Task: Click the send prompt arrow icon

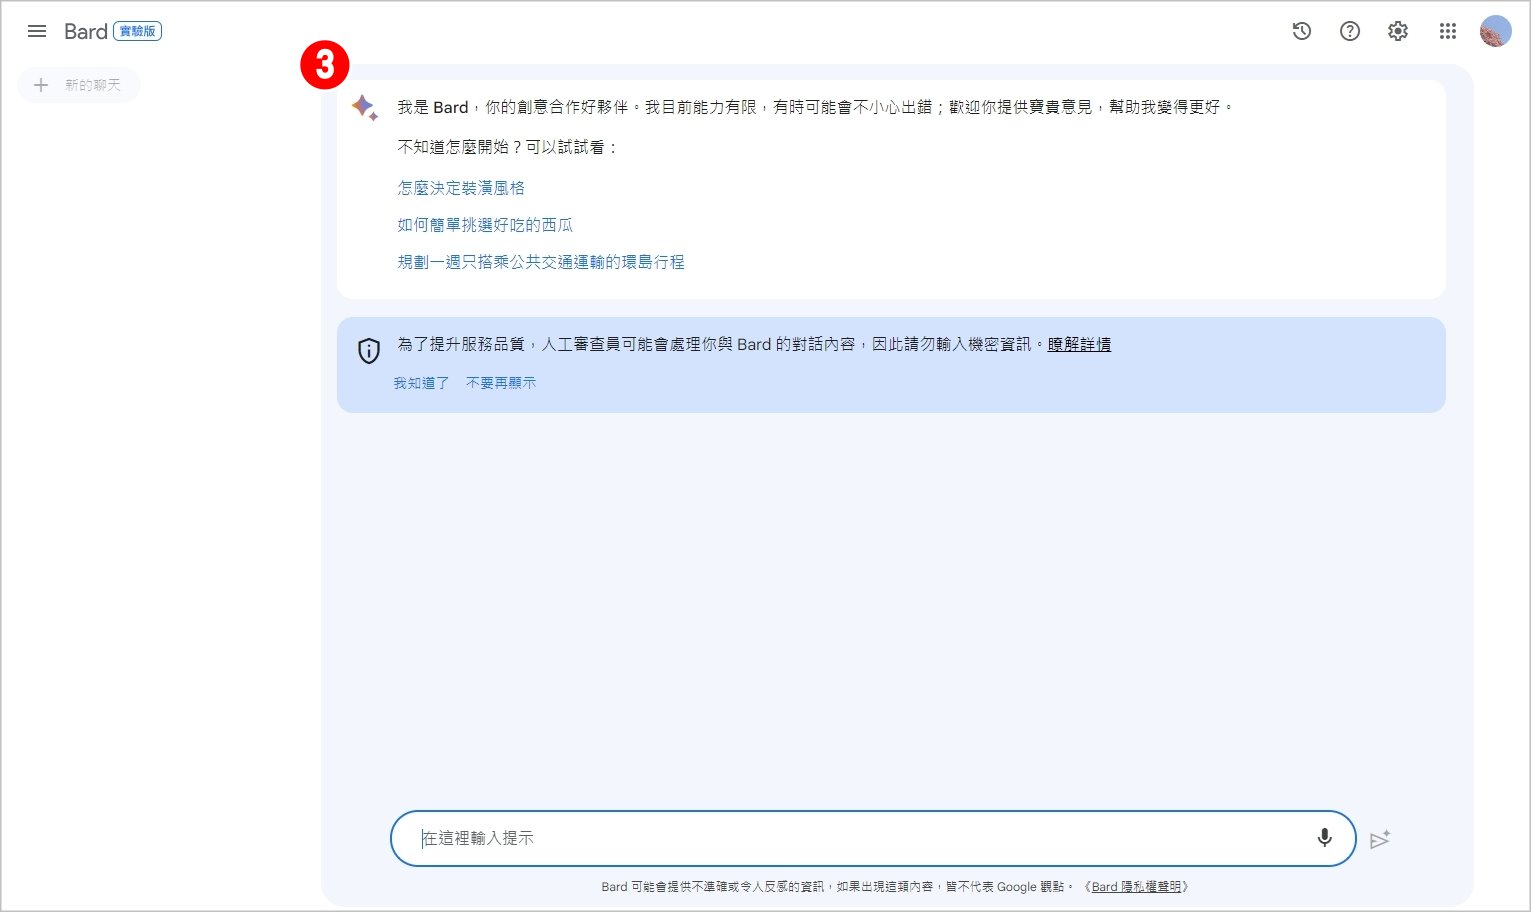Action: pos(1381,839)
